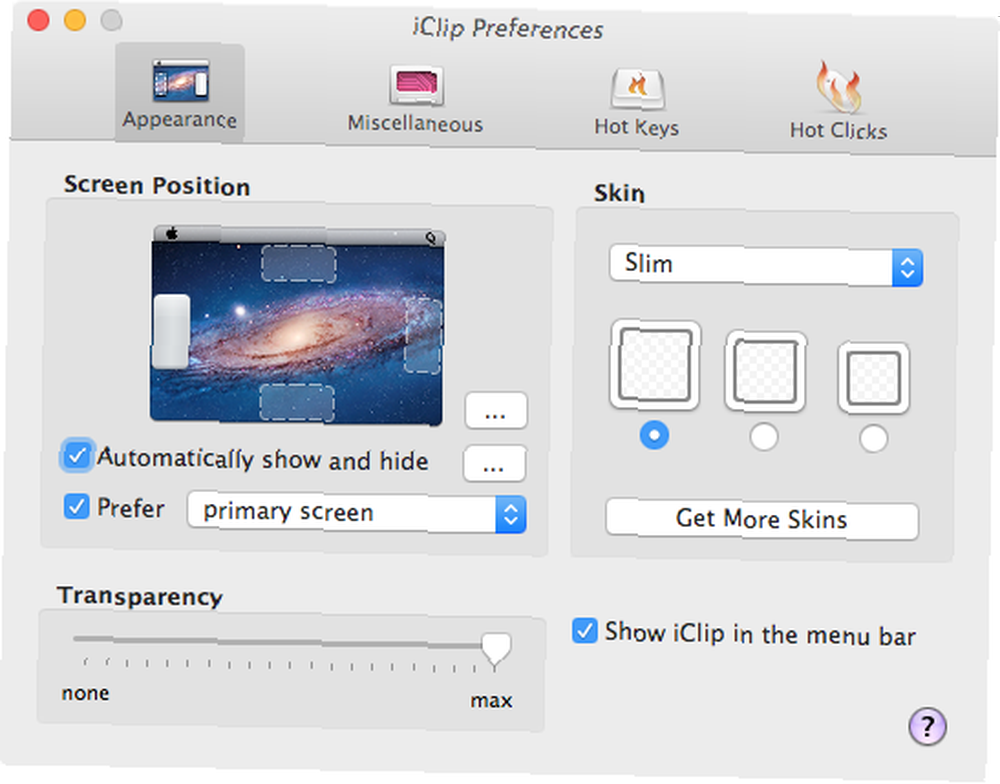Image resolution: width=1000 pixels, height=784 pixels.
Task: Place iClip at the top screen edge
Action: pyautogui.click(x=298, y=263)
